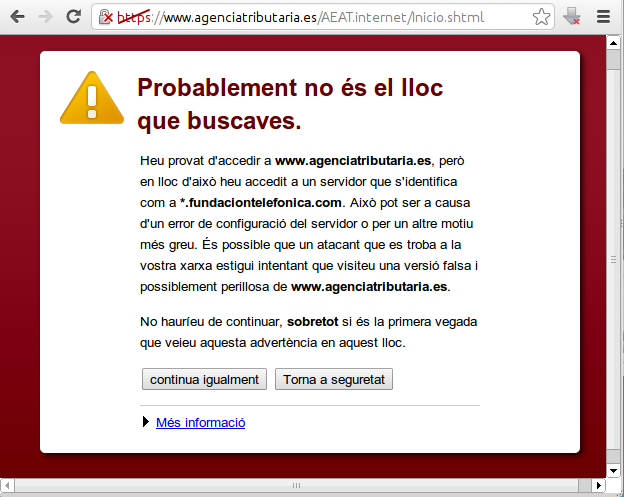This screenshot has width=624, height=497.
Task: Click the forward navigation arrow
Action: [x=45, y=16]
